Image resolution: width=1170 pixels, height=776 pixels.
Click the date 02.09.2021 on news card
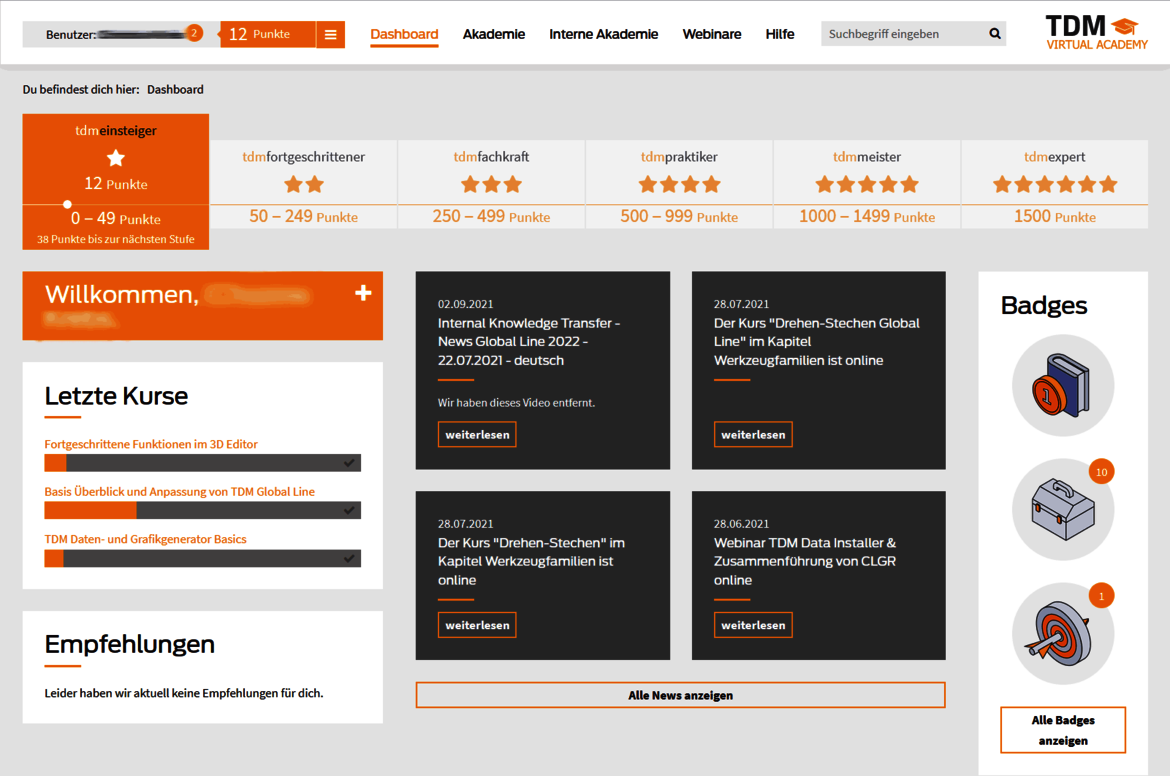[x=465, y=304]
